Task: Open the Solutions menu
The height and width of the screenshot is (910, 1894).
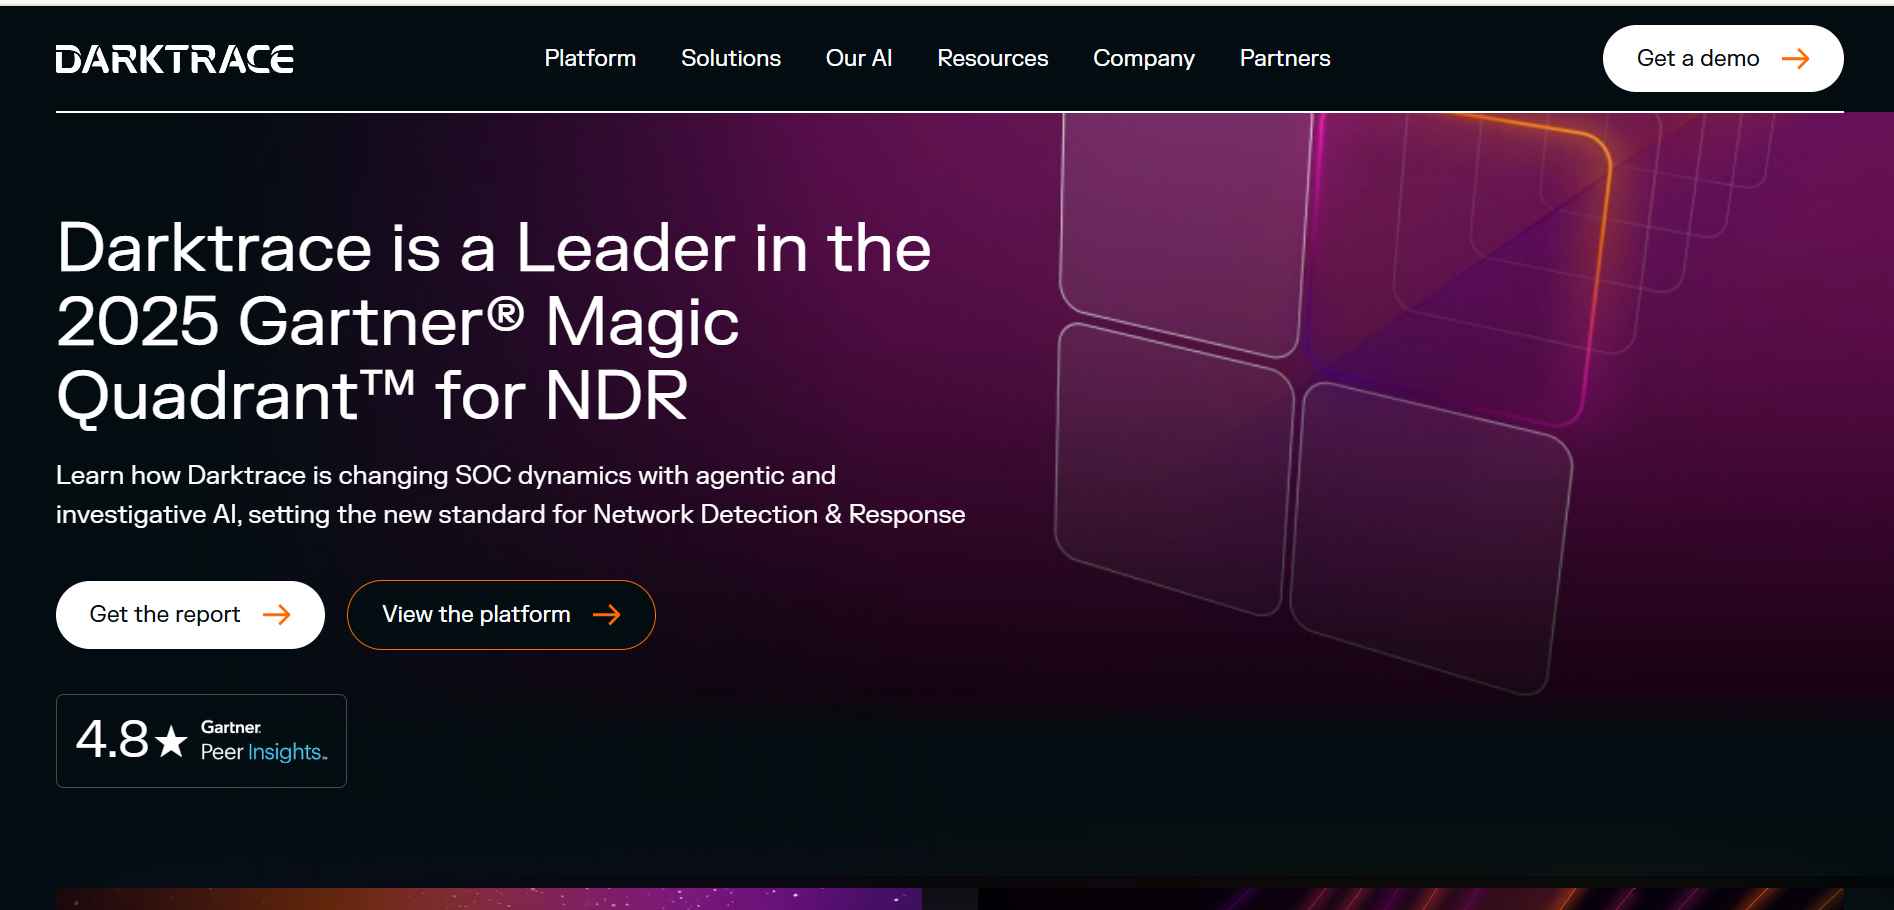Action: [731, 58]
